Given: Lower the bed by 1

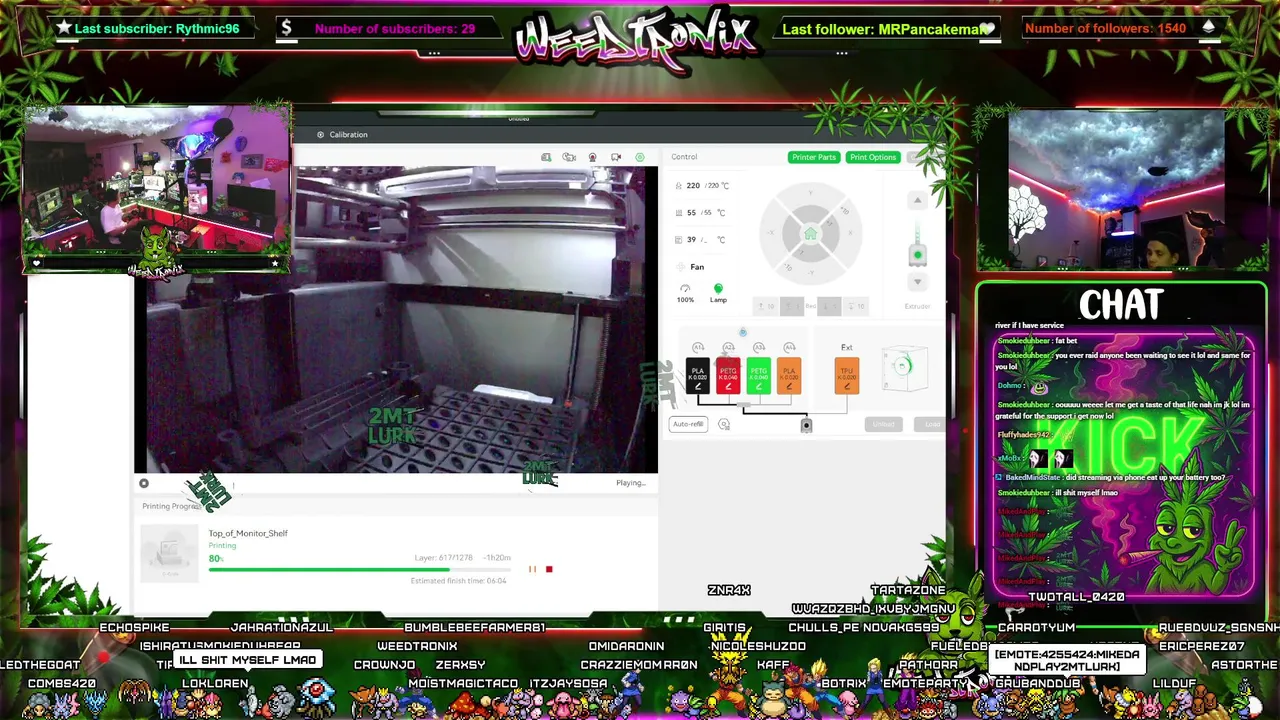Looking at the screenshot, I should 829,306.
